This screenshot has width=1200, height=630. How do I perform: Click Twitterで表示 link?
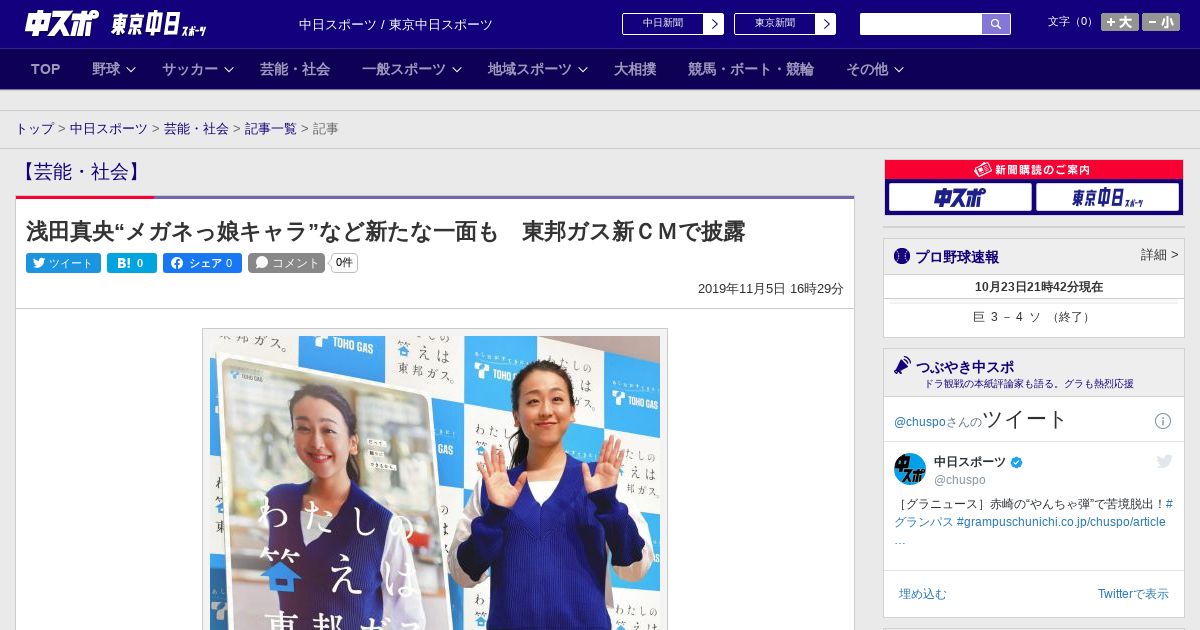point(1133,594)
